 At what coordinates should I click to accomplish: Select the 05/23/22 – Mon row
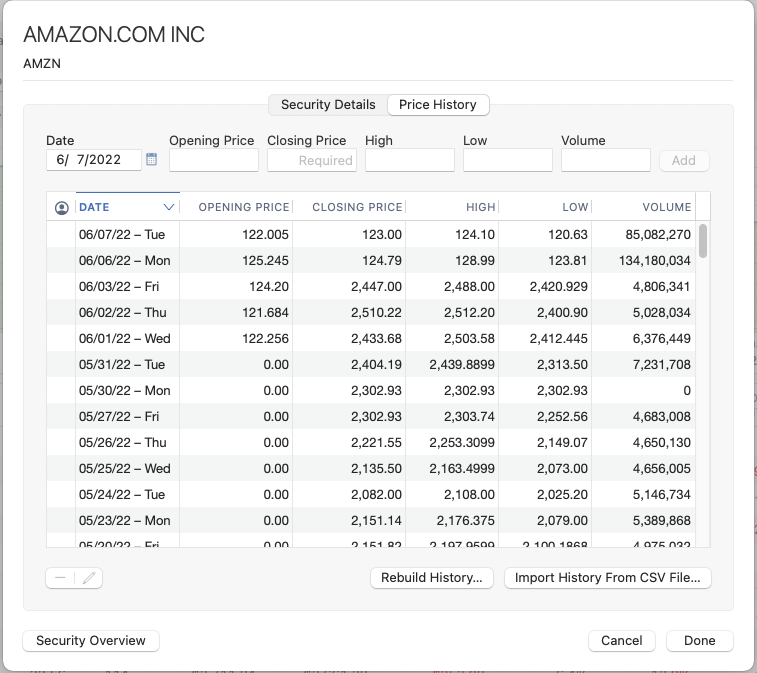point(371,521)
